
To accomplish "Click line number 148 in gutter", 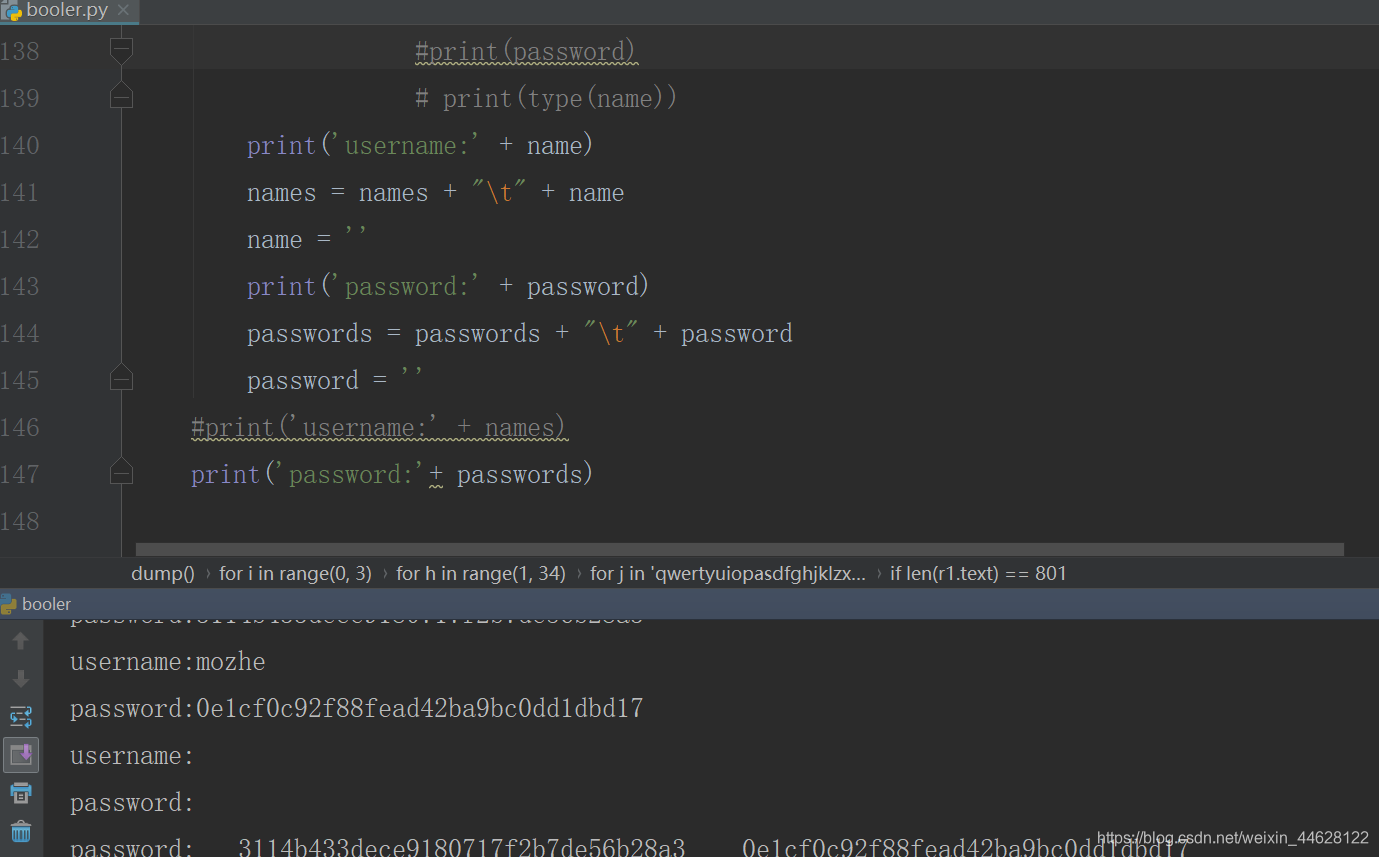I will [x=20, y=521].
